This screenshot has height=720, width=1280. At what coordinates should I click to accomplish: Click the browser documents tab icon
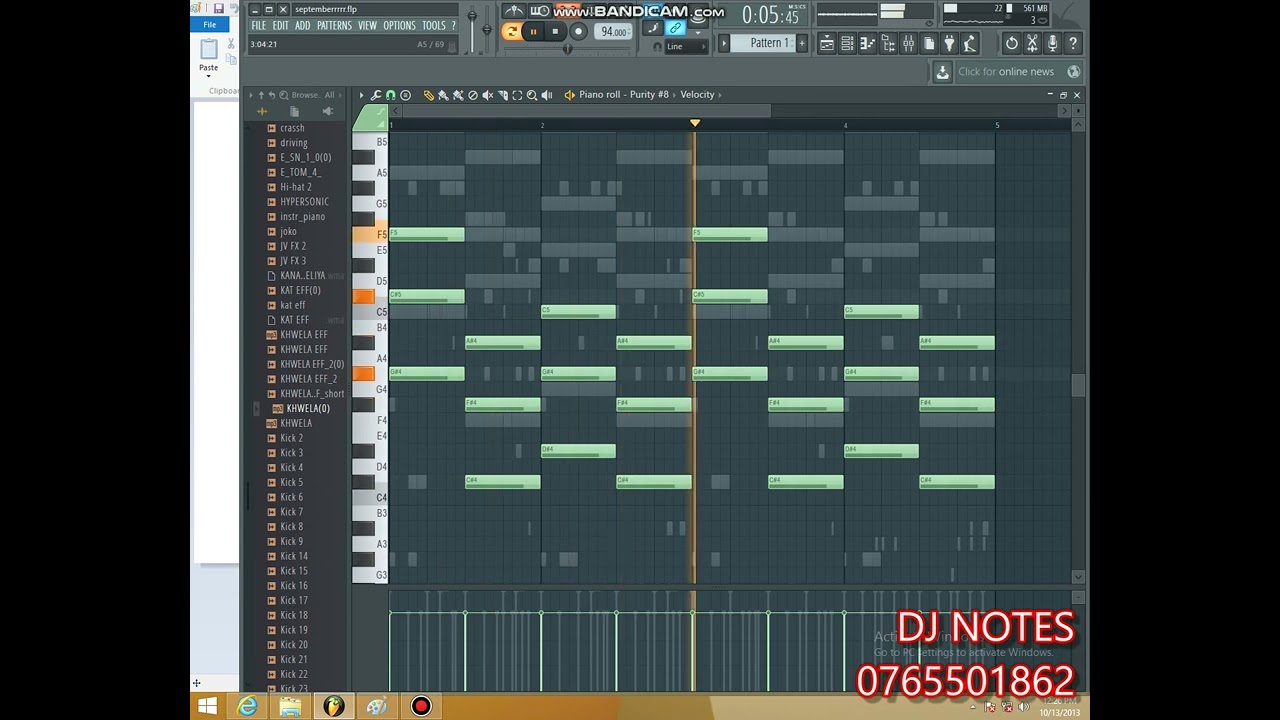(294, 112)
